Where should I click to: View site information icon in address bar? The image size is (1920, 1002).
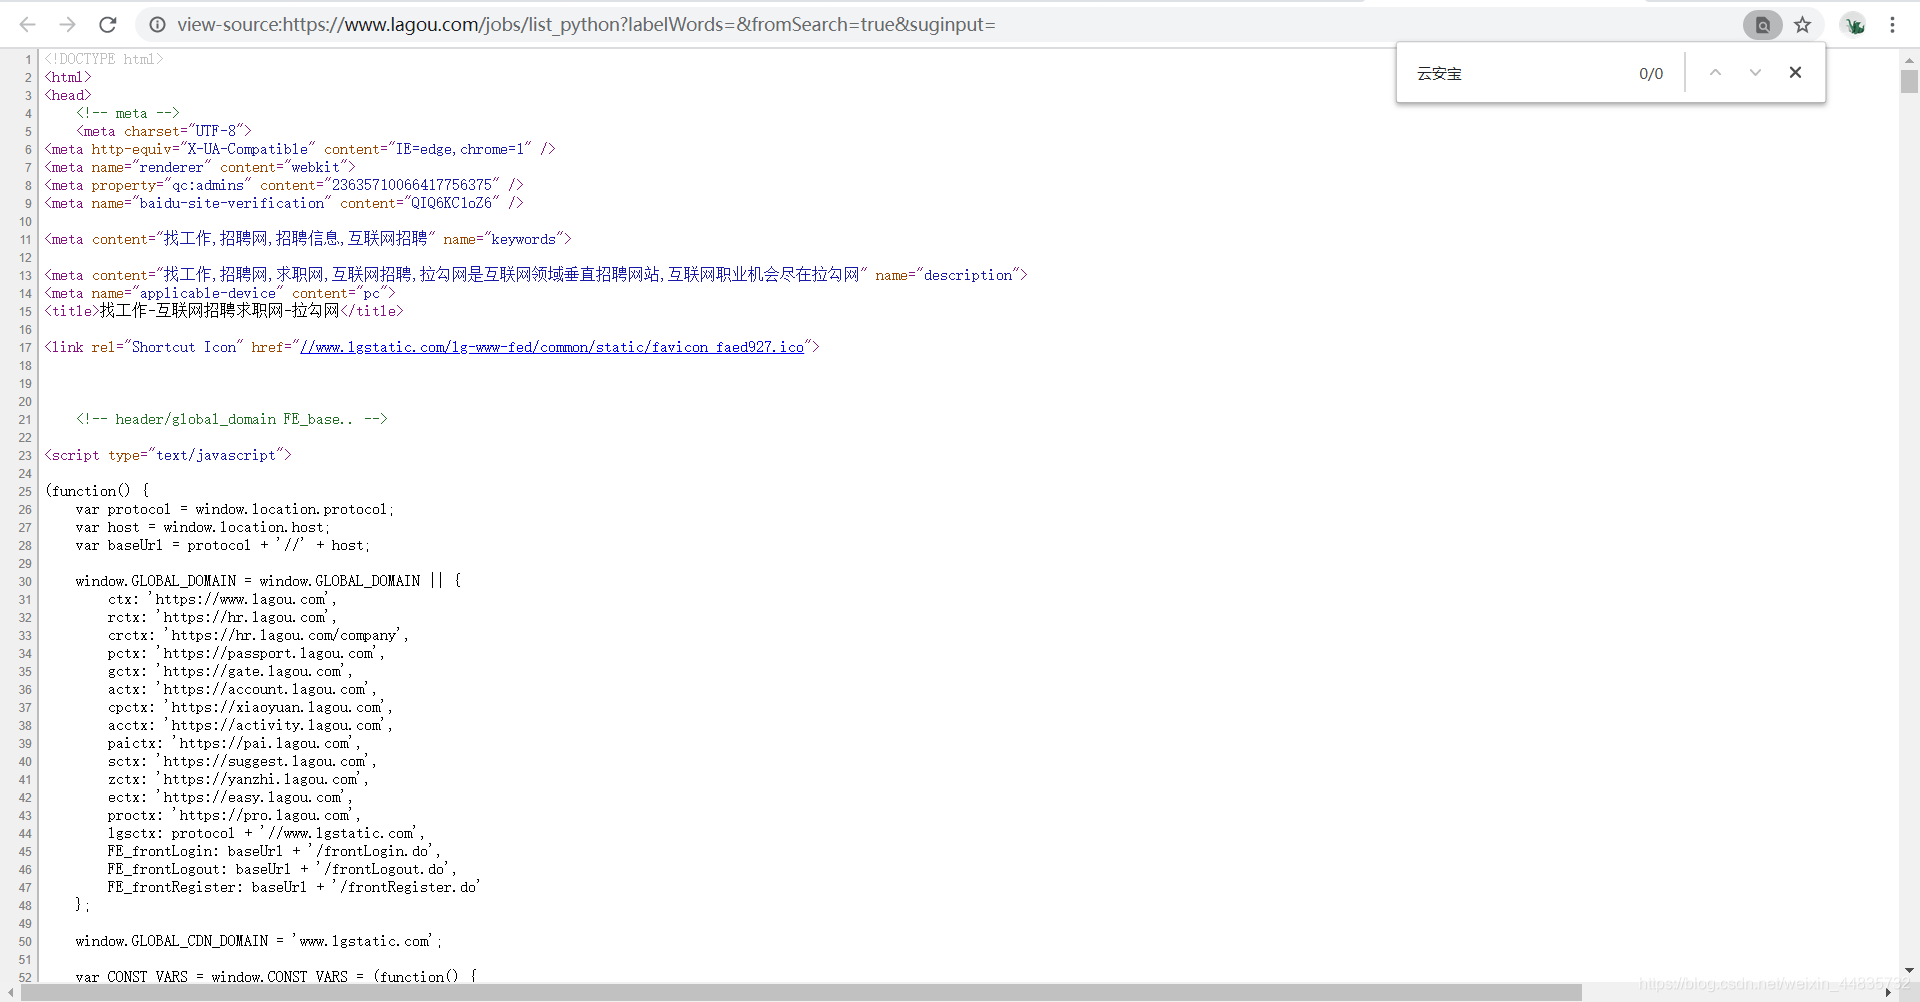click(x=158, y=24)
